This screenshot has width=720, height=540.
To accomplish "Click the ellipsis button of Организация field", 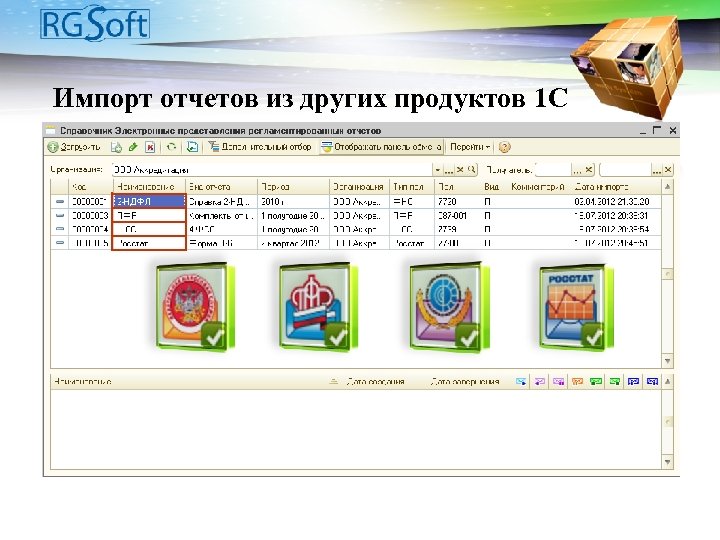I will 449,170.
